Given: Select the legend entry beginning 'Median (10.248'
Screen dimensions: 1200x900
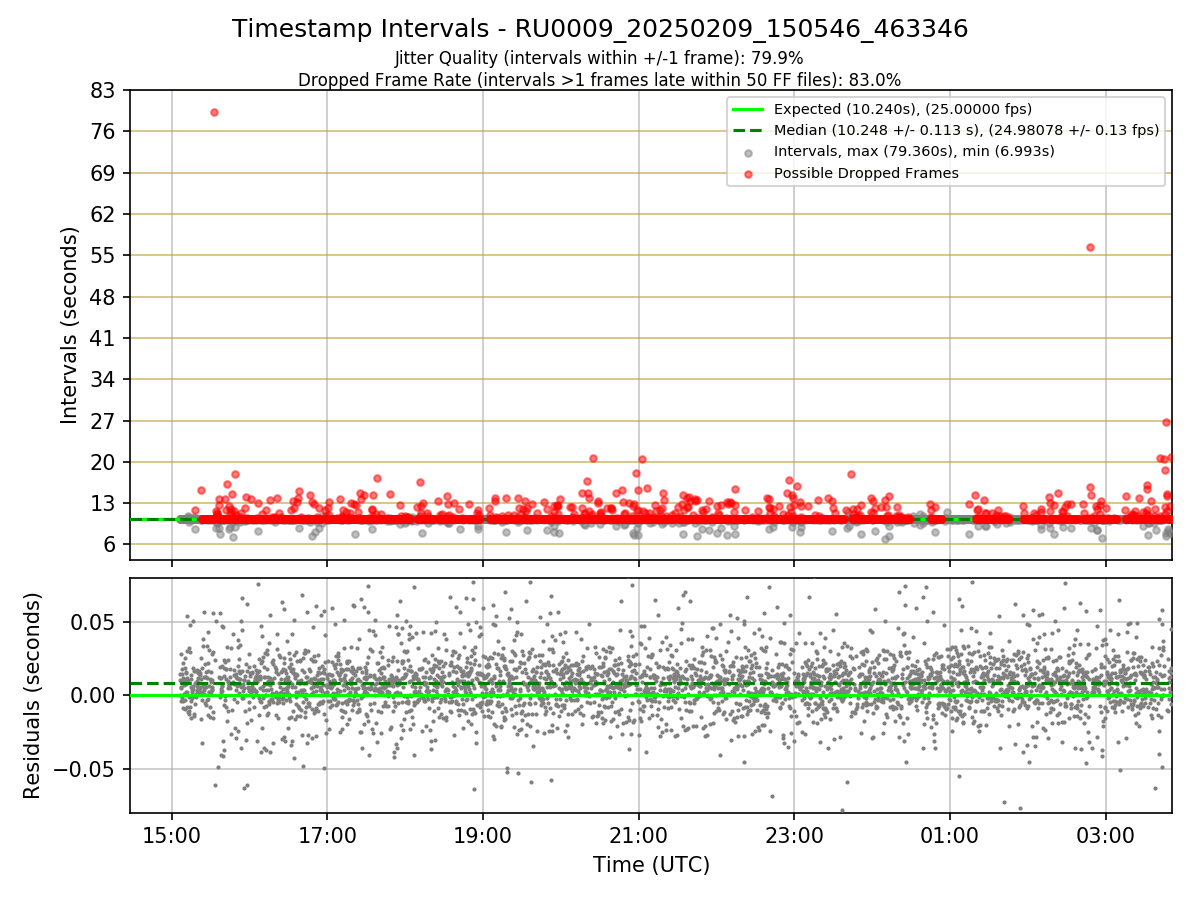Looking at the screenshot, I should [966, 130].
